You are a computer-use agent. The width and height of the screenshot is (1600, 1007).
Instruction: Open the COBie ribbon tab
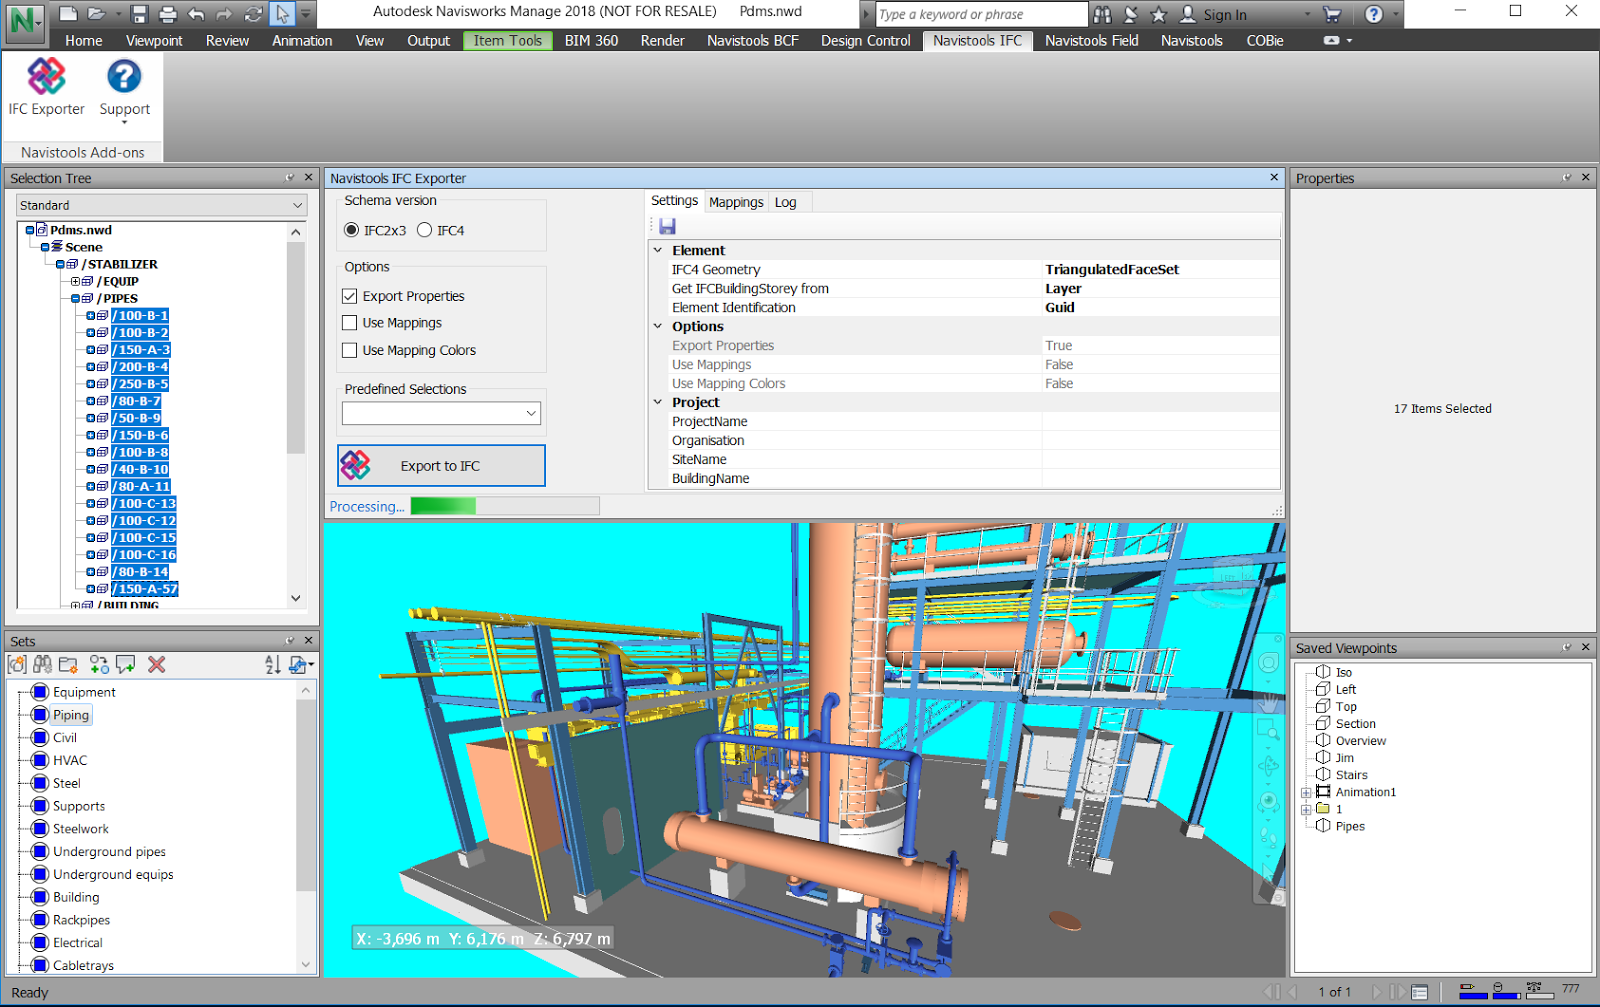pyautogui.click(x=1265, y=41)
